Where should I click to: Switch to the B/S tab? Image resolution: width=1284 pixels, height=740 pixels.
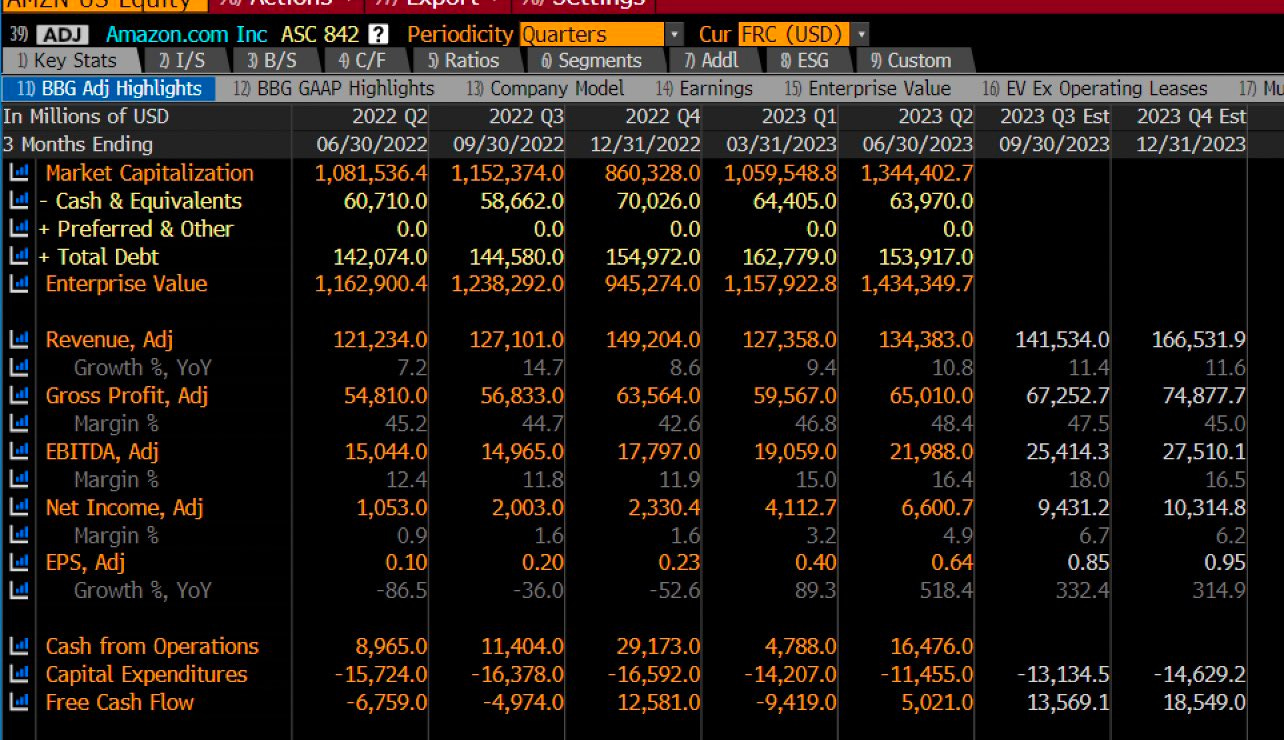click(272, 61)
